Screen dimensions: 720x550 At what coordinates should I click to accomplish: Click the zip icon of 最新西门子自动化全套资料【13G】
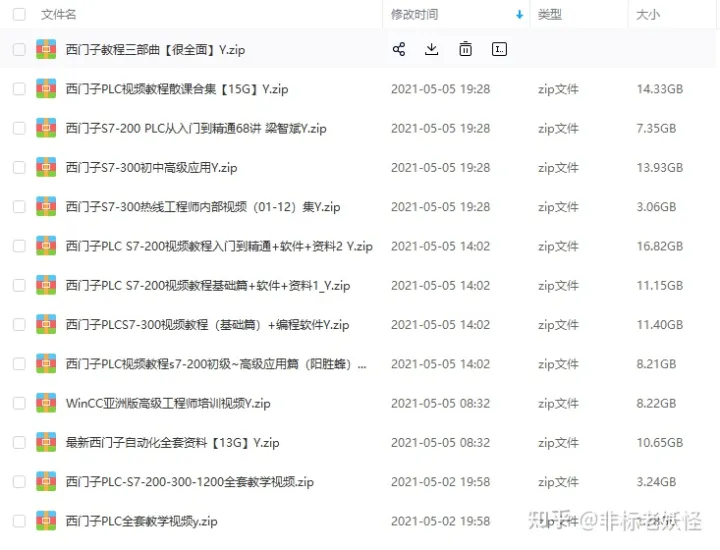(x=46, y=443)
